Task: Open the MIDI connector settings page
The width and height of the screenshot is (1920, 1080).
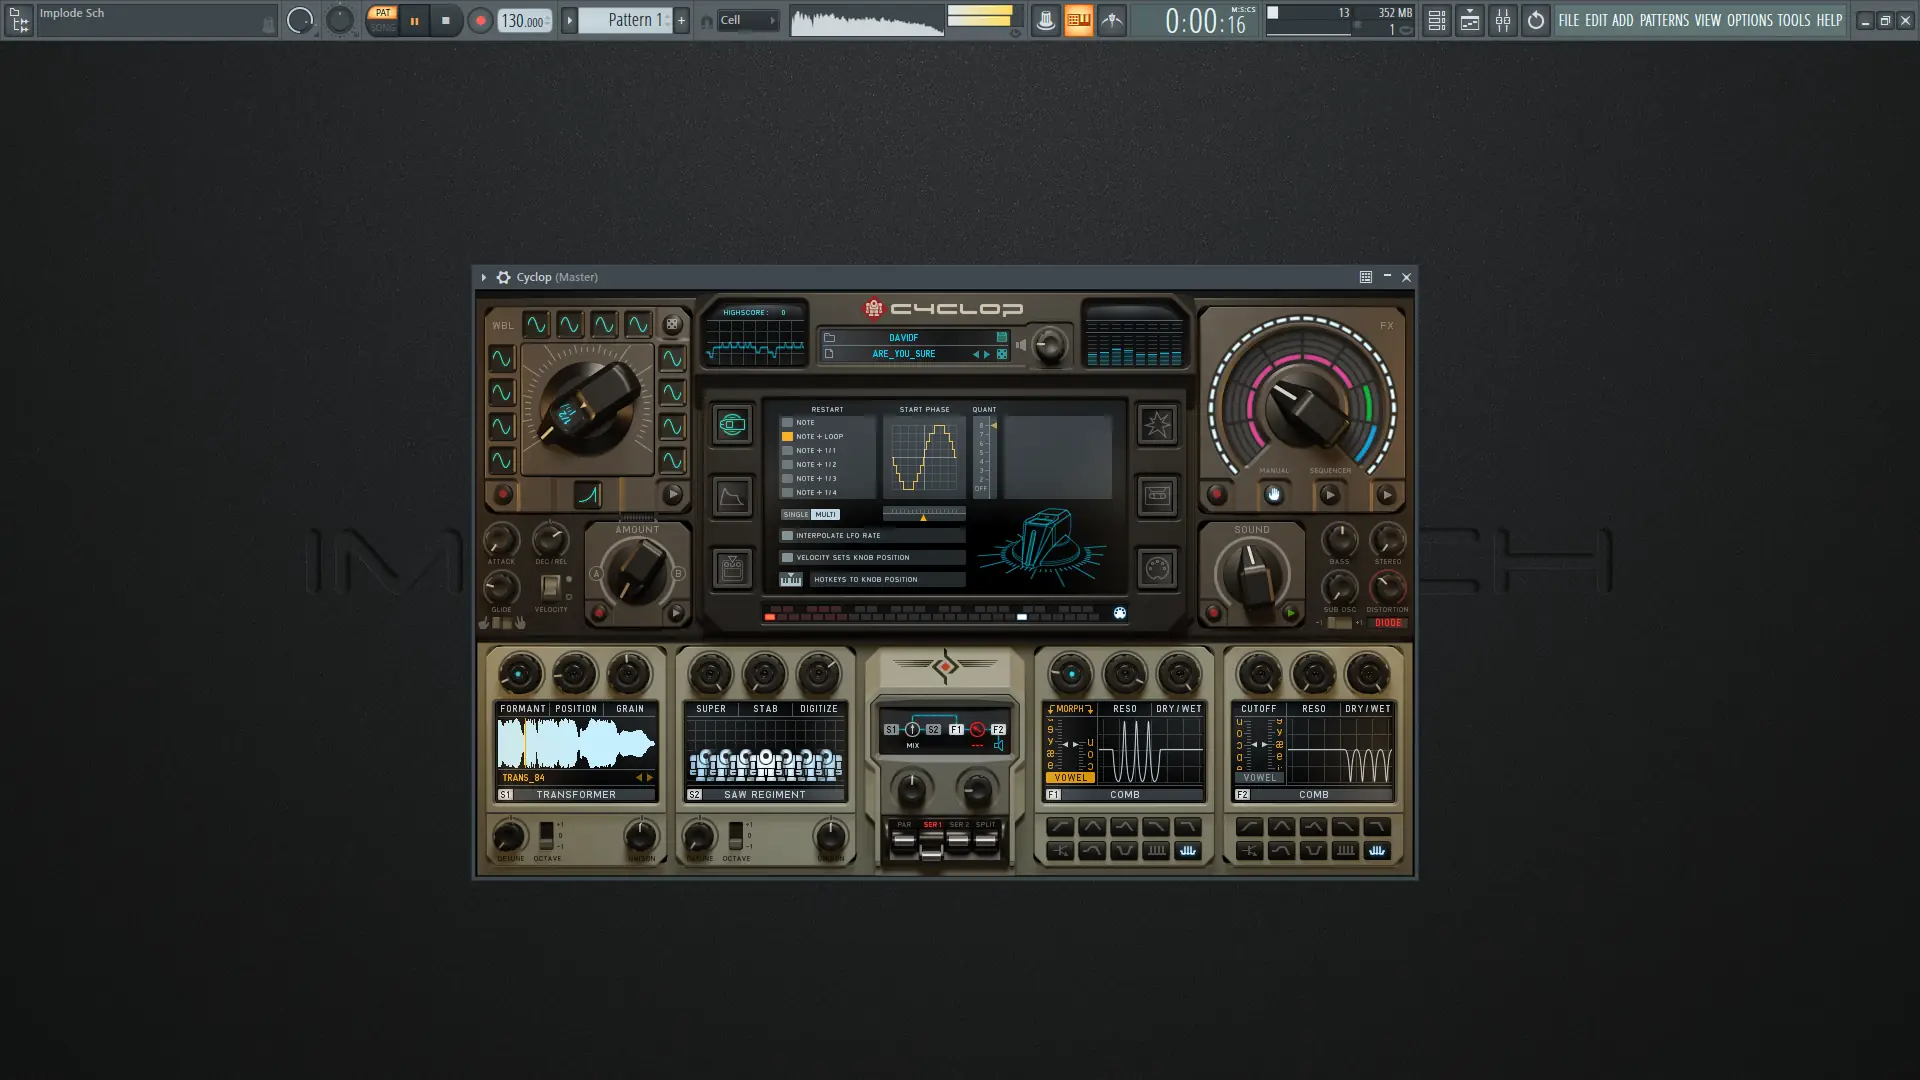Action: pos(1157,569)
